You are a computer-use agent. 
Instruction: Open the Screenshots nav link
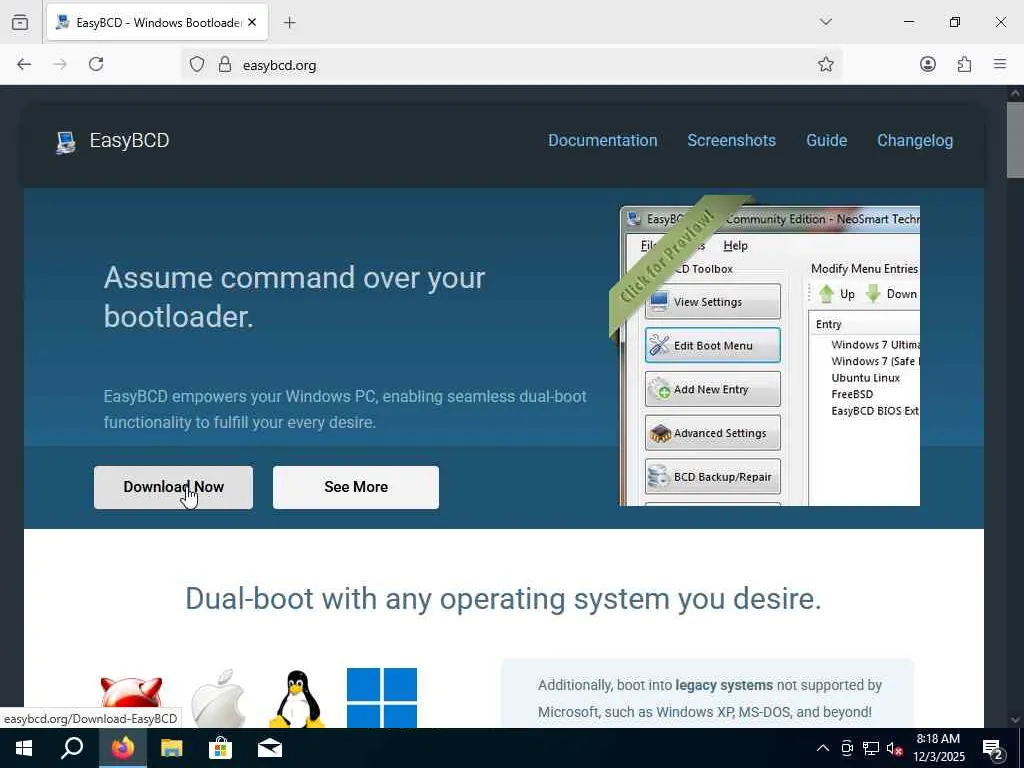click(x=731, y=140)
